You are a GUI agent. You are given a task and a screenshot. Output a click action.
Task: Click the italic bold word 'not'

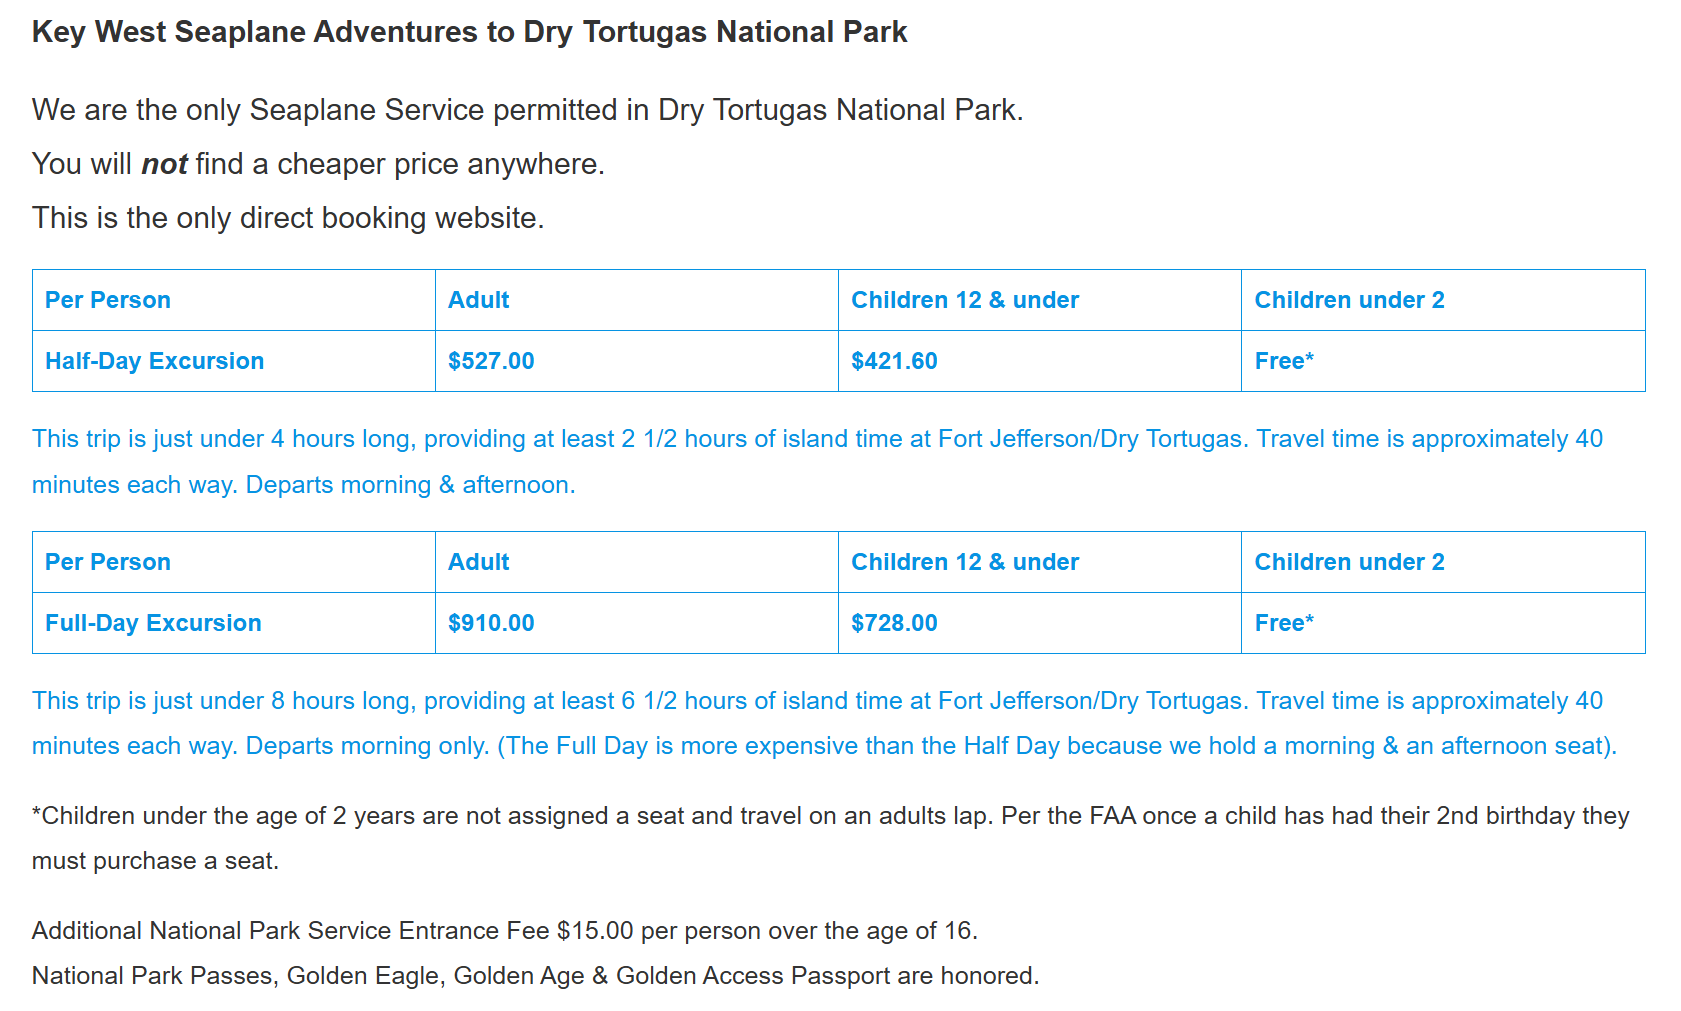[164, 164]
